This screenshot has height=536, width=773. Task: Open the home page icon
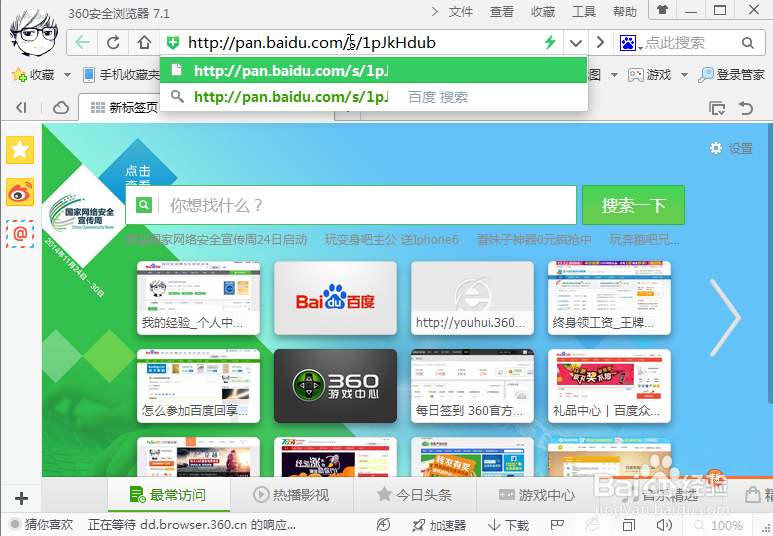click(144, 43)
